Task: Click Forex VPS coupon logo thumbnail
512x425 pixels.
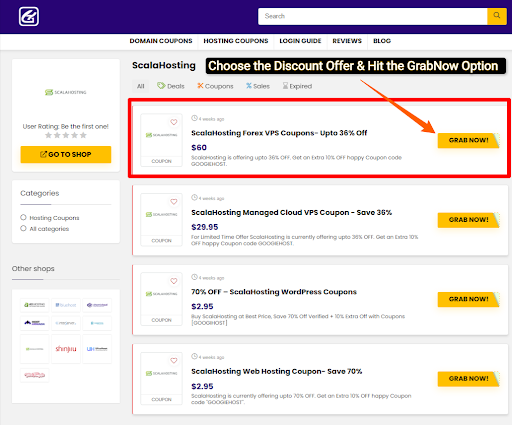Action: 161,135
